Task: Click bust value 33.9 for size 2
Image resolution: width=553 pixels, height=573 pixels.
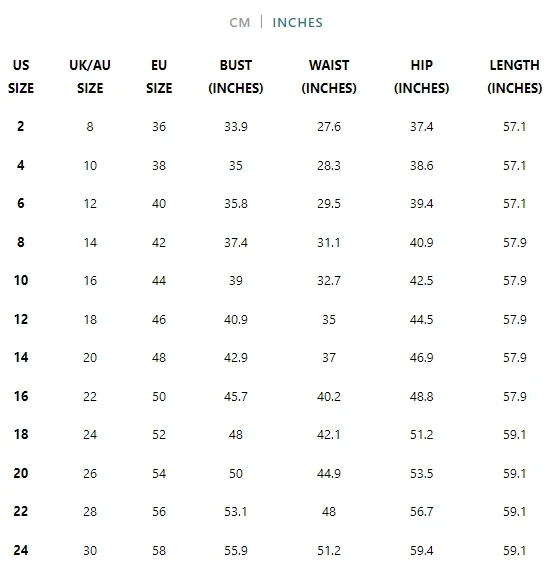Action: click(x=236, y=127)
